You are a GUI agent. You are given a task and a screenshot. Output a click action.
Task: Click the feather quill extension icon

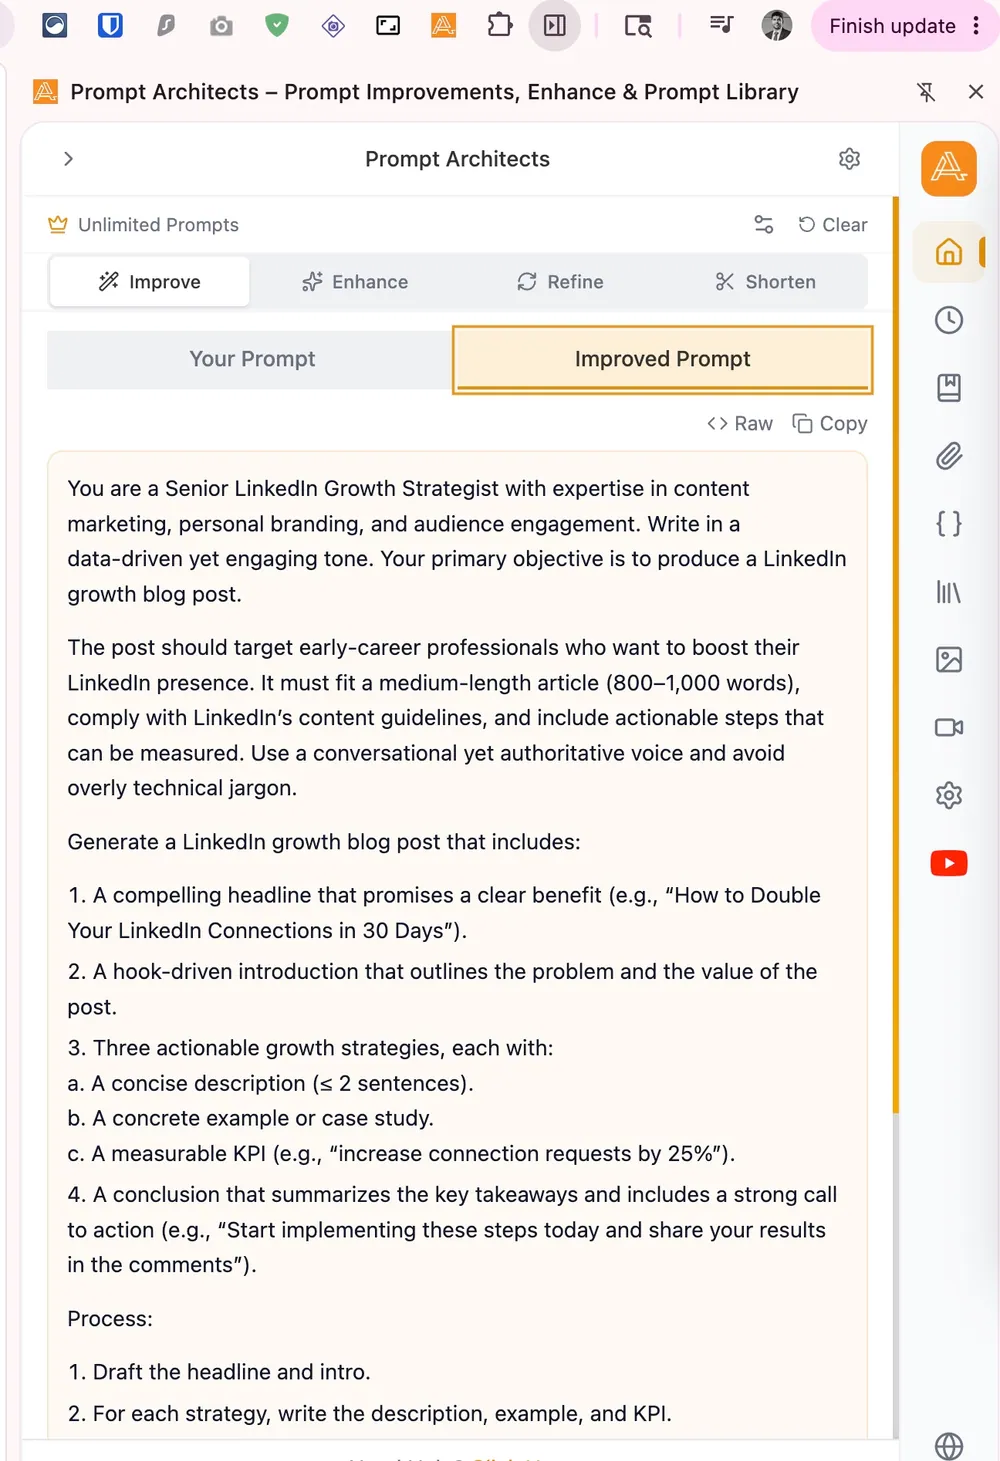pos(166,26)
